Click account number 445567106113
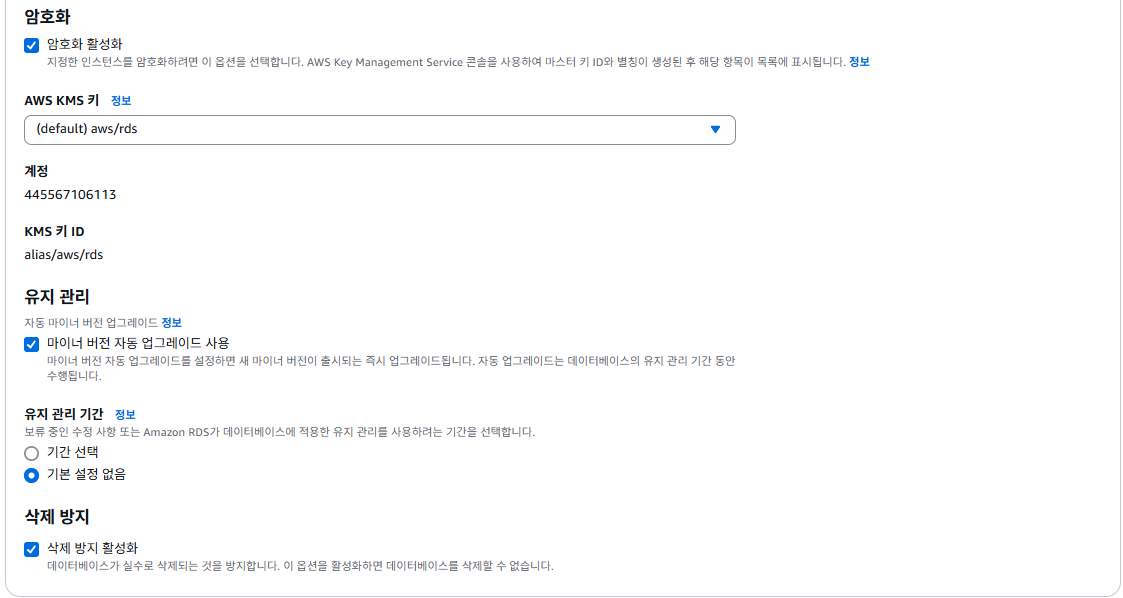This screenshot has height=598, width=1123. 70,195
